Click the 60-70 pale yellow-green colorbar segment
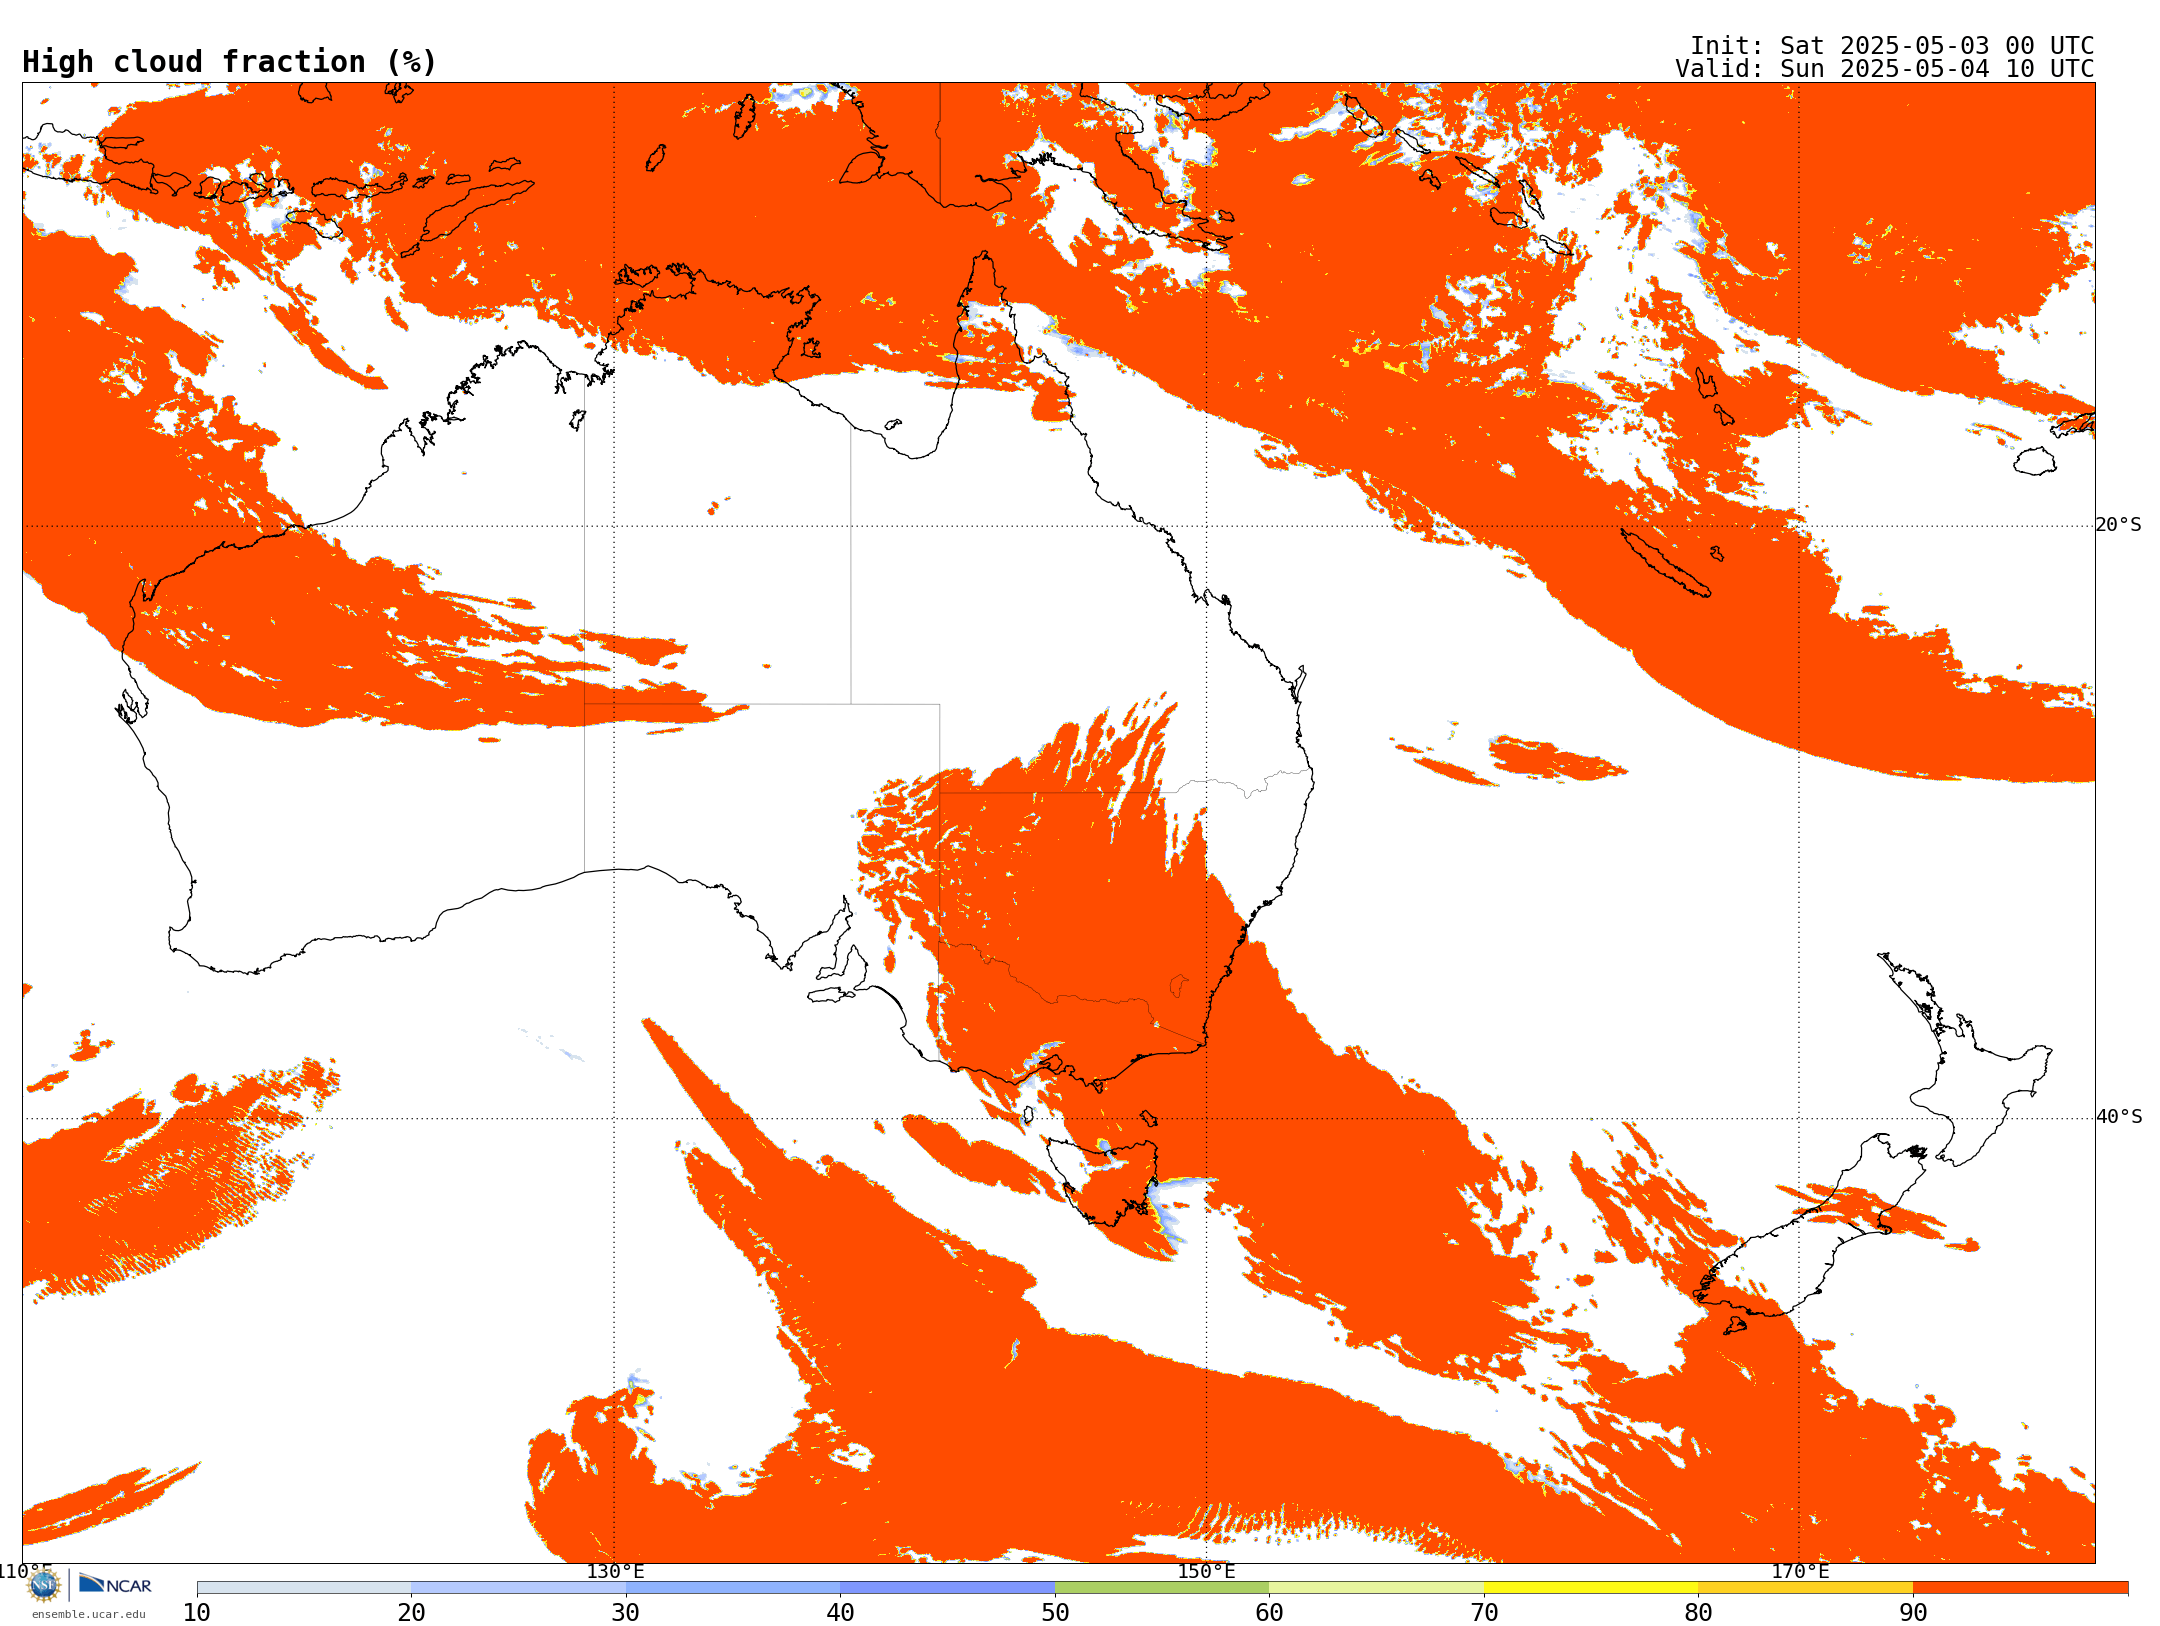Screen dimensions: 2160x1626 [1376, 1588]
